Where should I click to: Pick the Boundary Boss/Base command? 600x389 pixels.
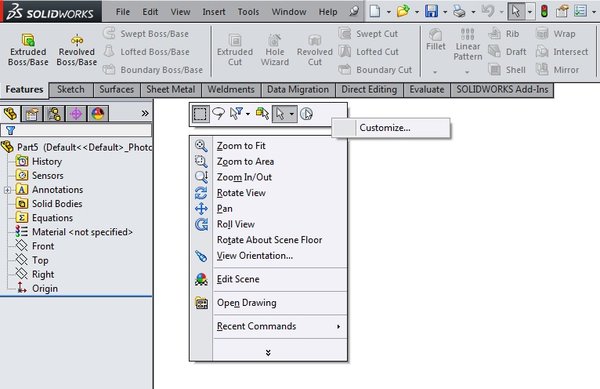coord(153,70)
